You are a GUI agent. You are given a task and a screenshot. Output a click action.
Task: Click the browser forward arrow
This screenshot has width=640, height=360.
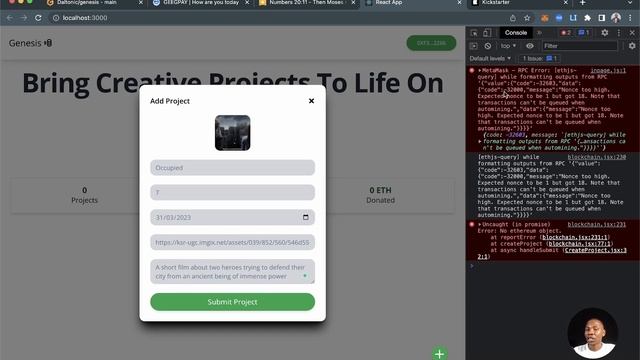click(x=24, y=18)
